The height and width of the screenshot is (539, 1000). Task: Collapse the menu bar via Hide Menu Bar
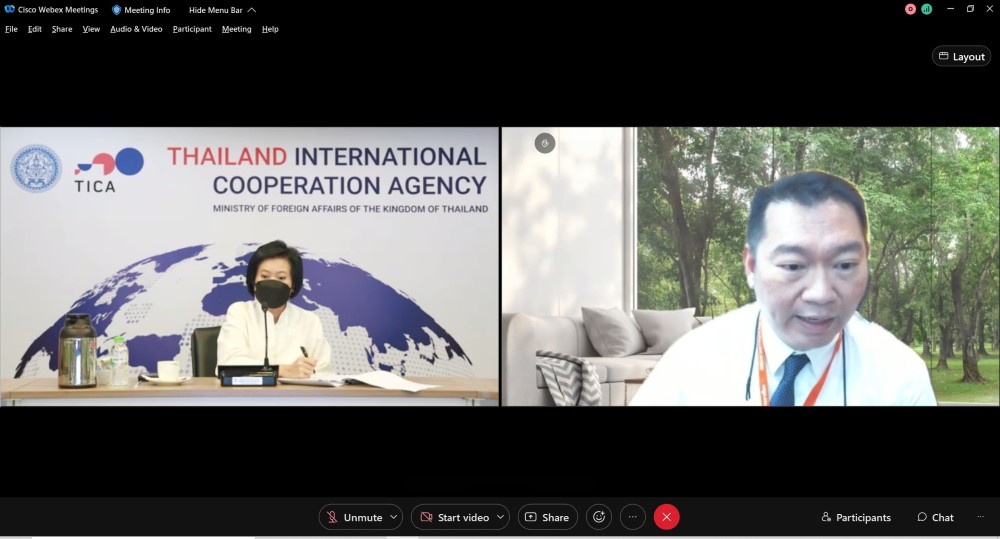222,10
